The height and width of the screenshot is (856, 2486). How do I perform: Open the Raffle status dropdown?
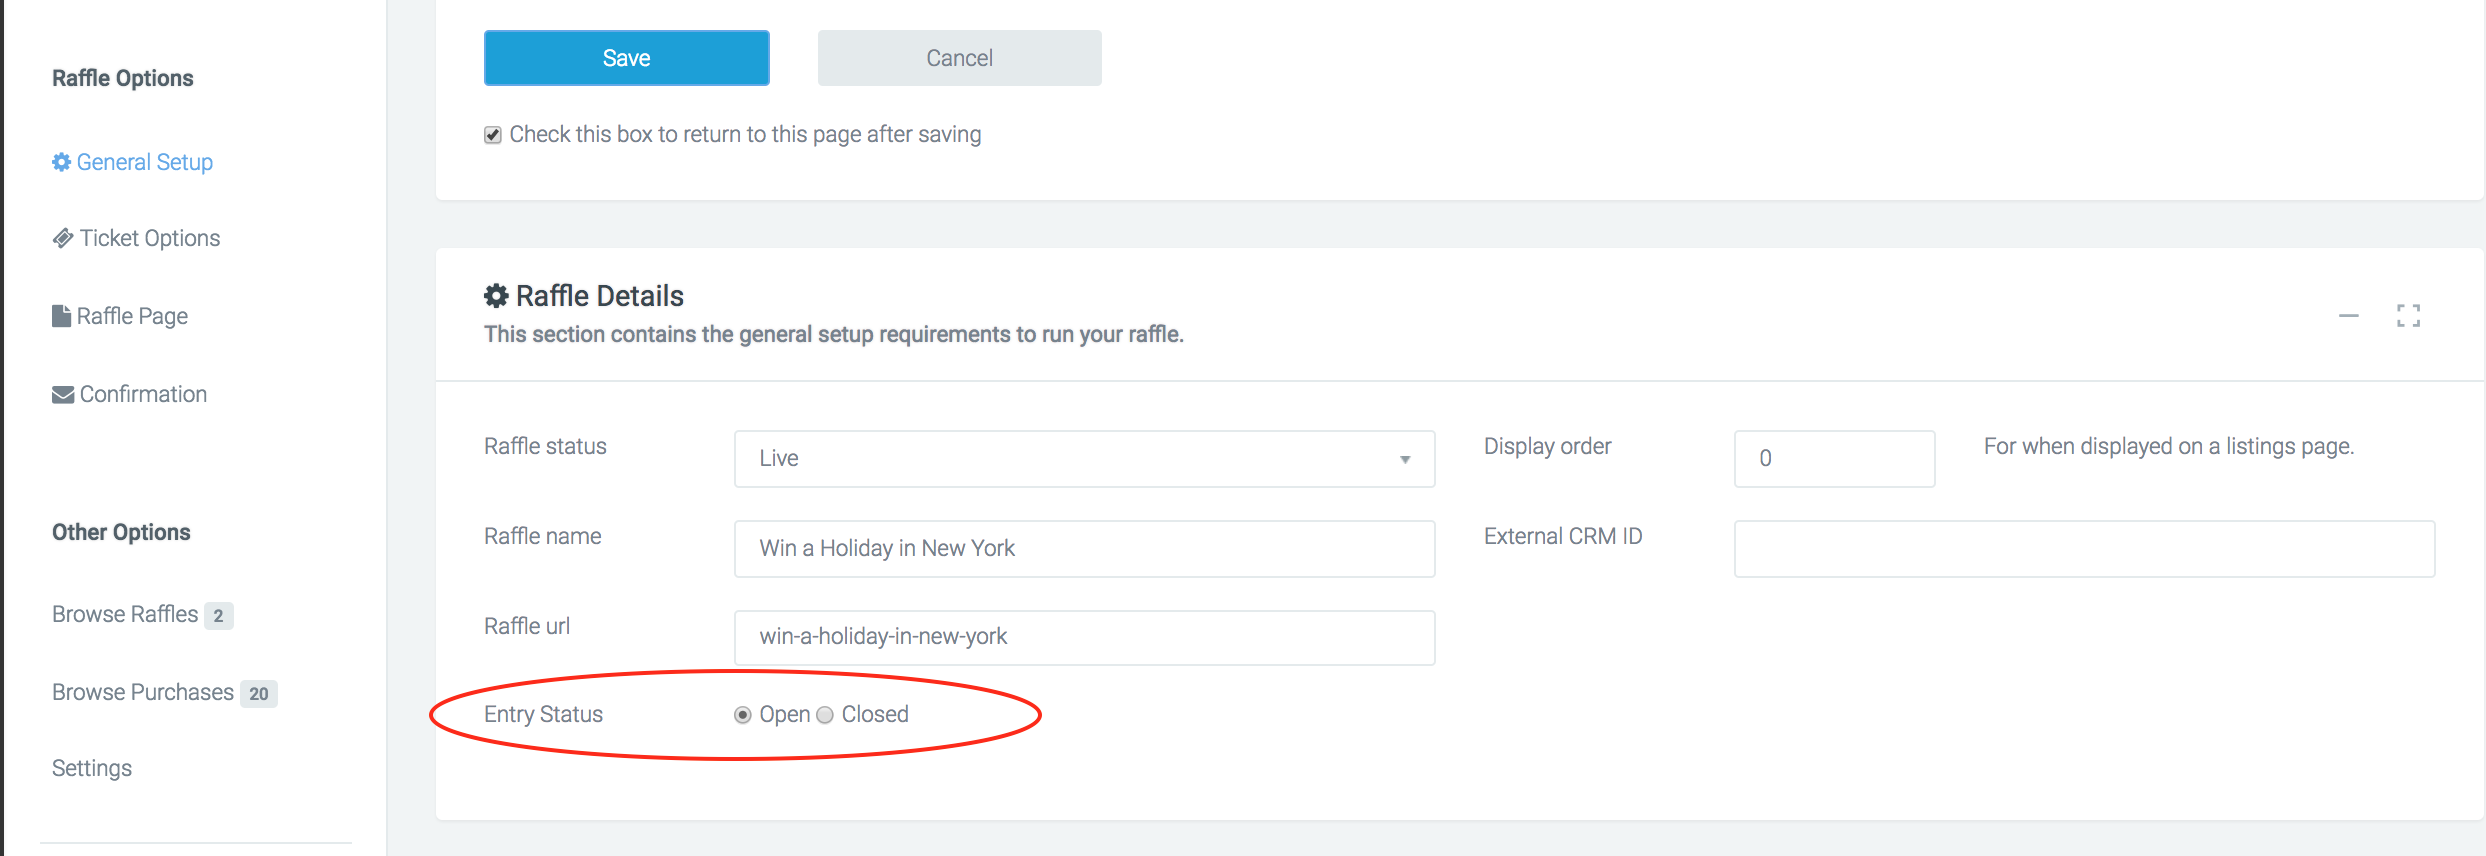(x=1083, y=459)
